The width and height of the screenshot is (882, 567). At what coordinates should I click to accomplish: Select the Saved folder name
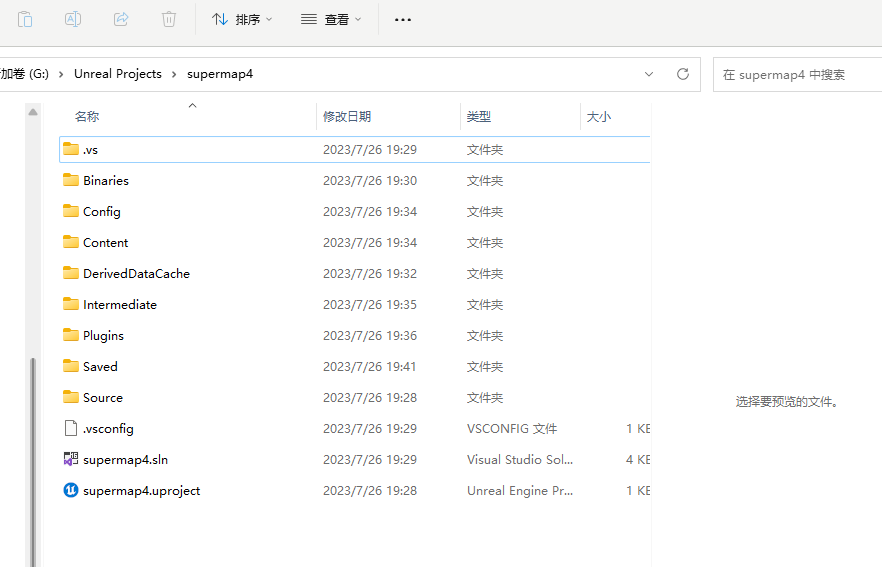(100, 366)
